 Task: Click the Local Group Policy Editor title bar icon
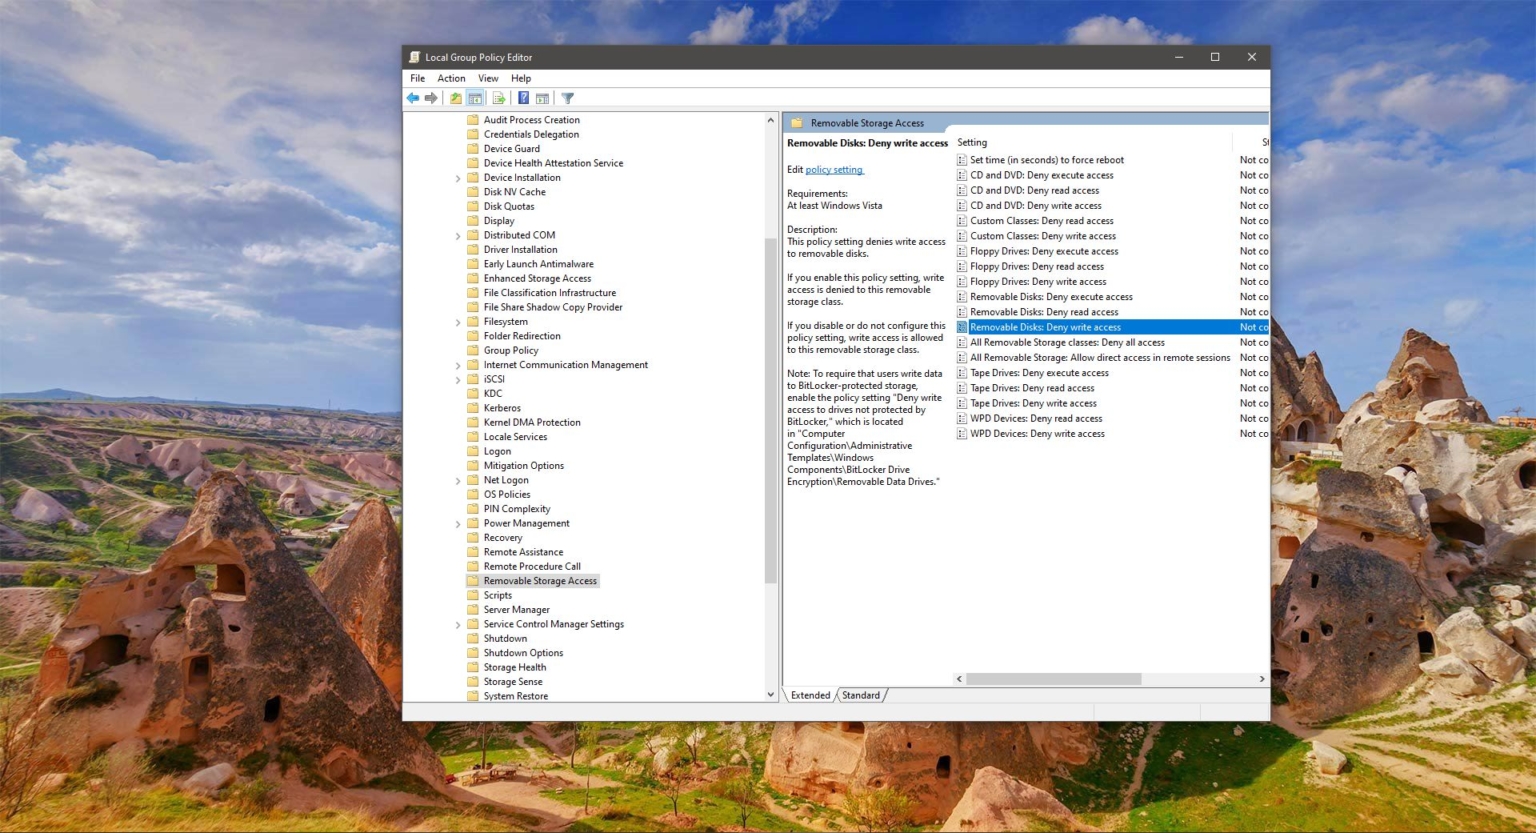point(413,57)
